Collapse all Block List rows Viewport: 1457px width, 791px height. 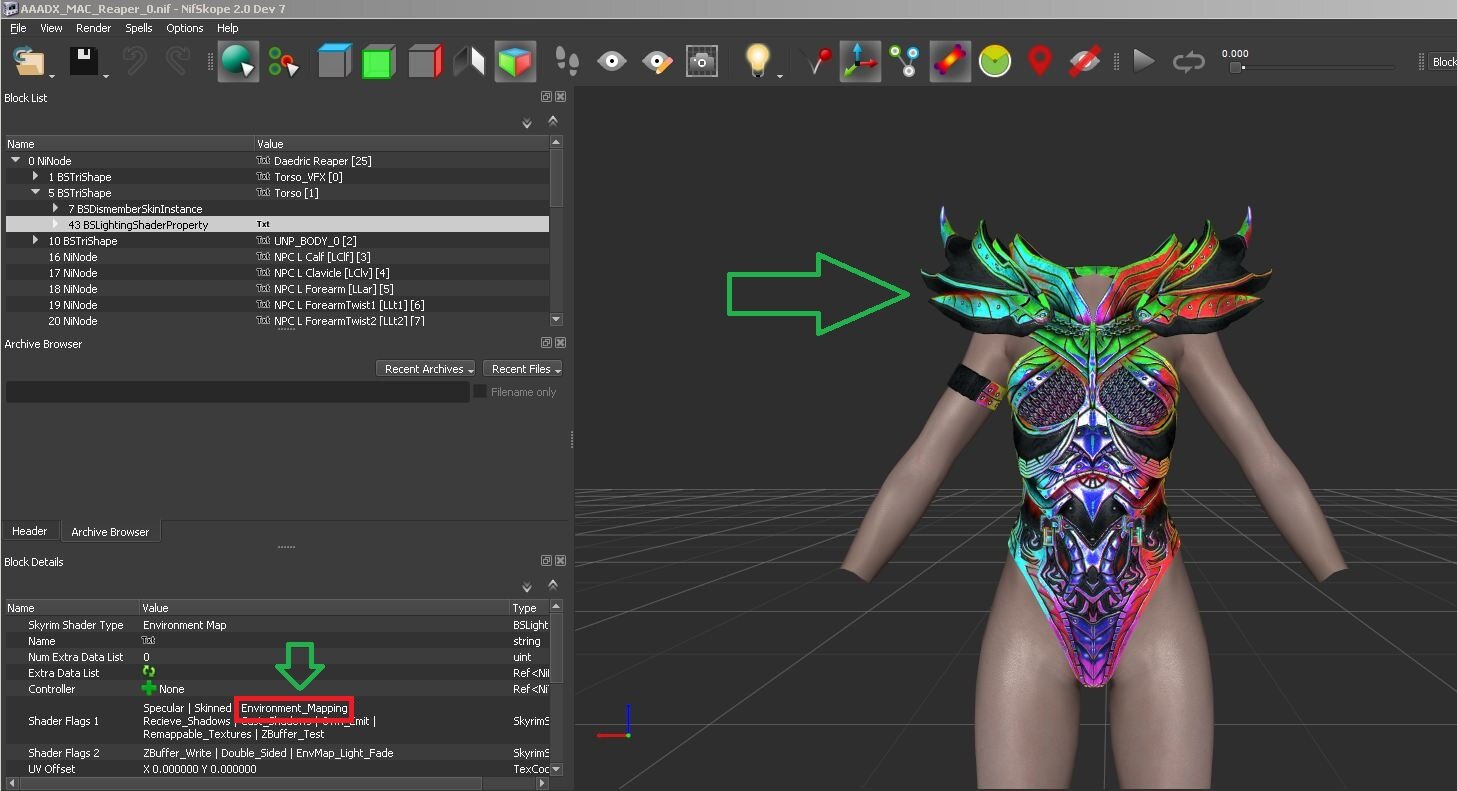pos(552,122)
